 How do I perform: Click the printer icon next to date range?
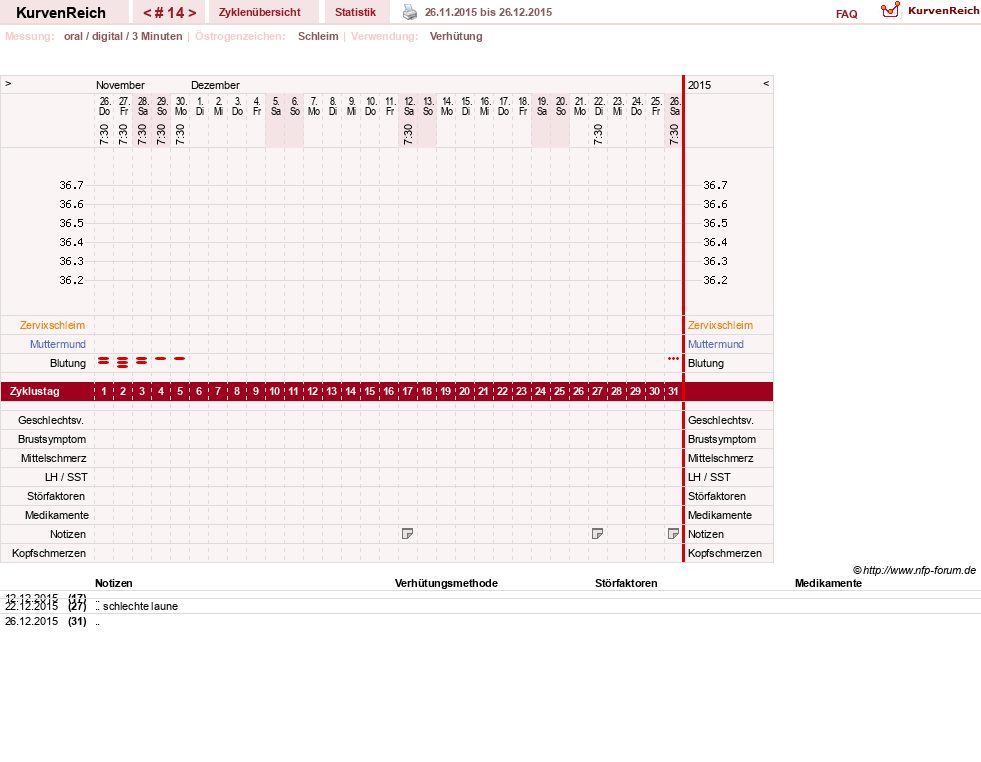click(x=410, y=12)
